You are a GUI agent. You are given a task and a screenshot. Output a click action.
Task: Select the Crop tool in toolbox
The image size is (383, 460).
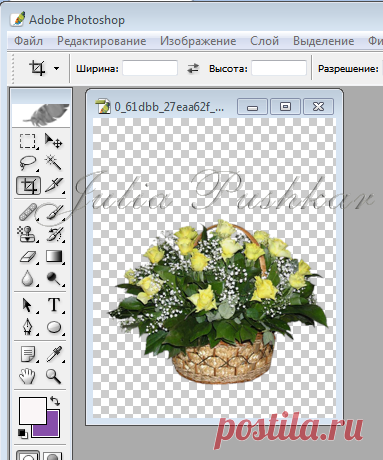click(28, 185)
